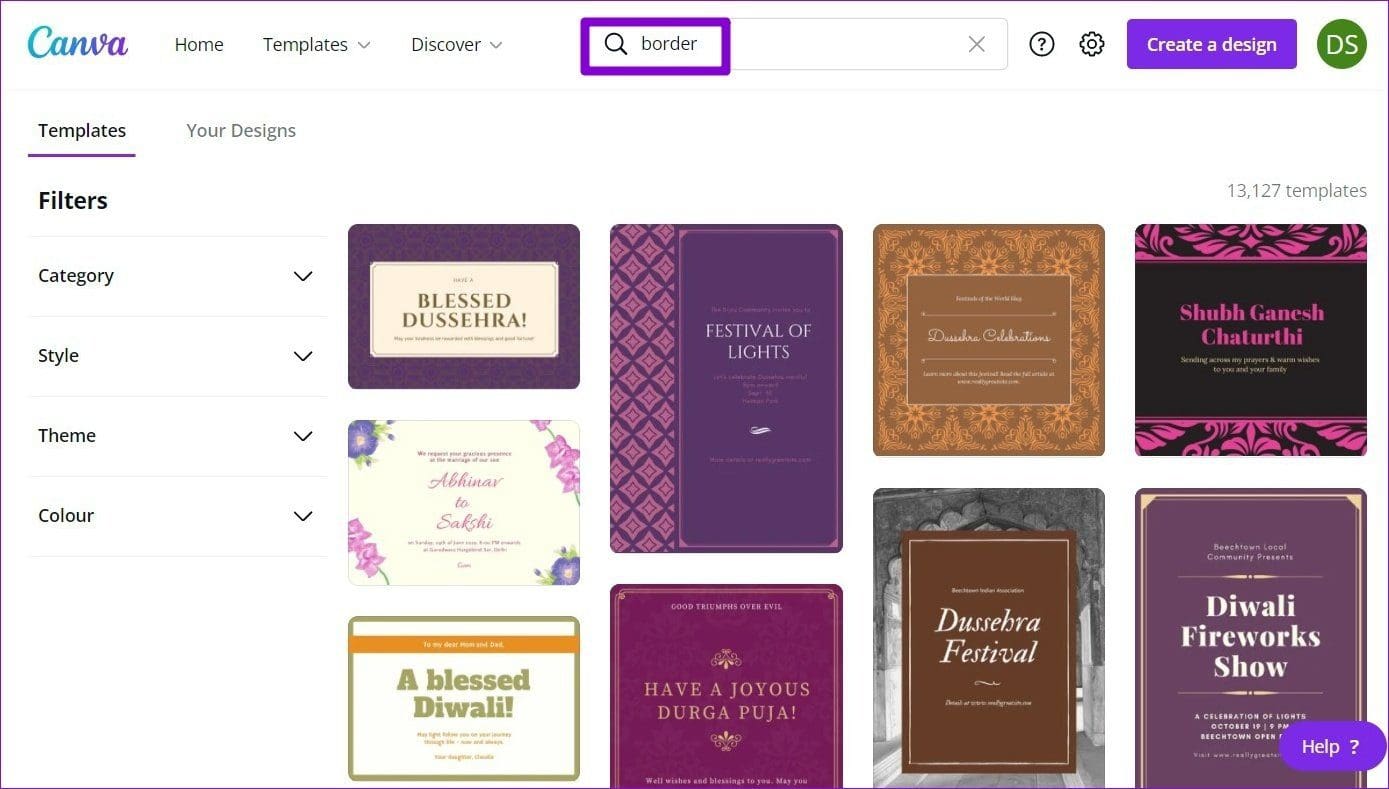Clear the search field with the X
Image resolution: width=1389 pixels, height=789 pixels.
click(977, 44)
